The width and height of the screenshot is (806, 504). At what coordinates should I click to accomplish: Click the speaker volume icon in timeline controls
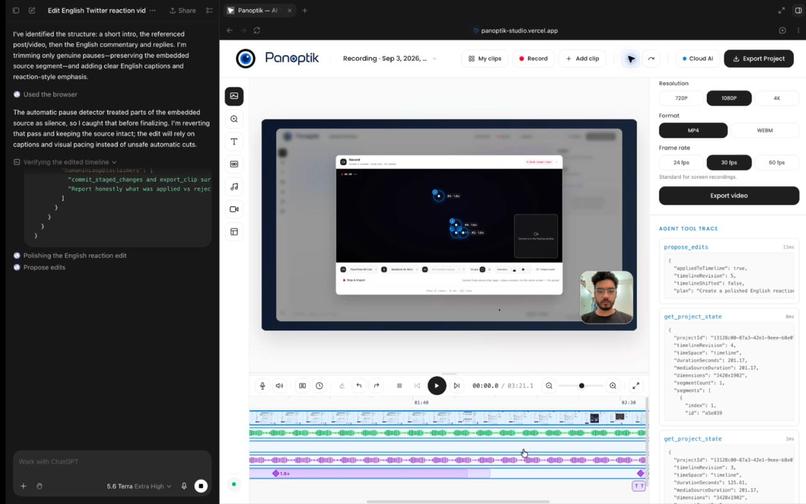[280, 386]
